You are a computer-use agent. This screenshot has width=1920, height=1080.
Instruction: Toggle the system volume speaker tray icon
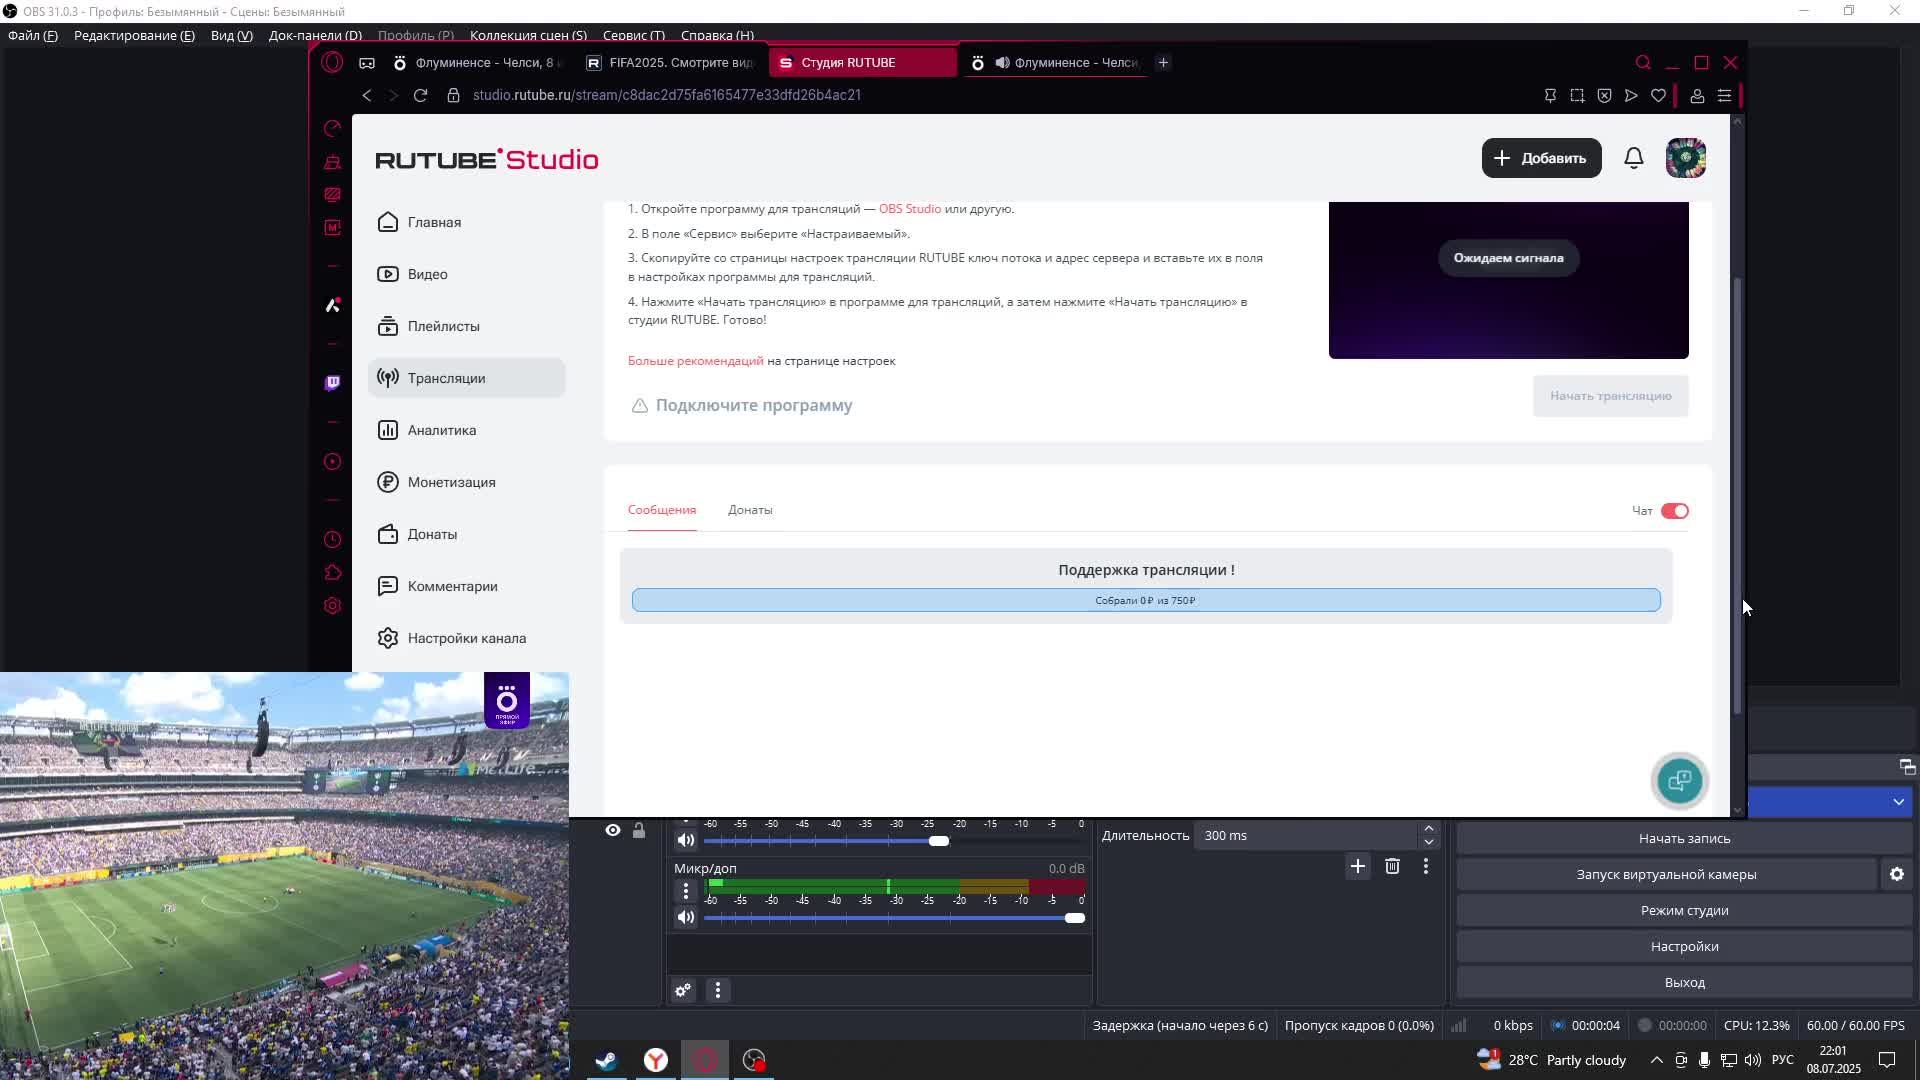[1753, 1060]
